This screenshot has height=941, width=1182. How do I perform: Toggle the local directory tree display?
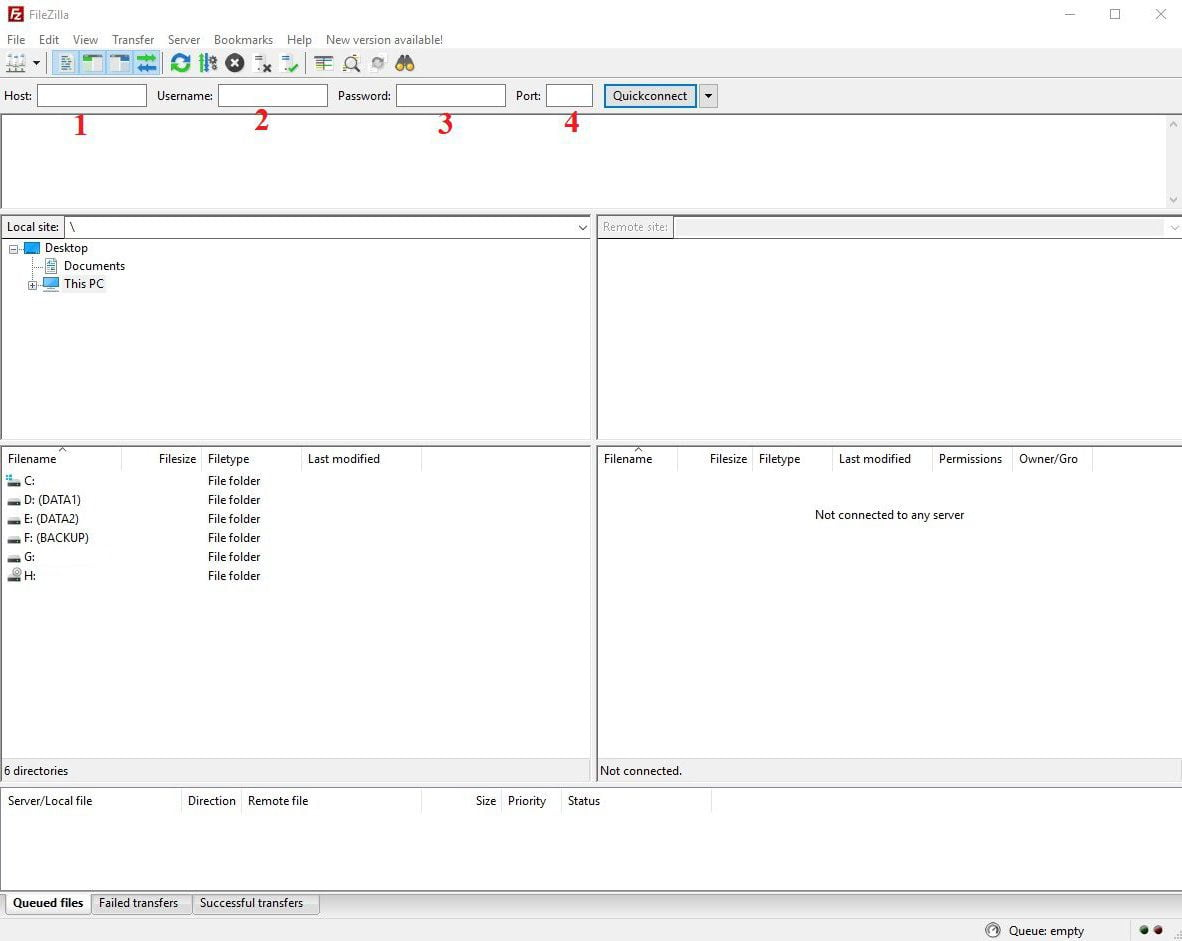(93, 63)
